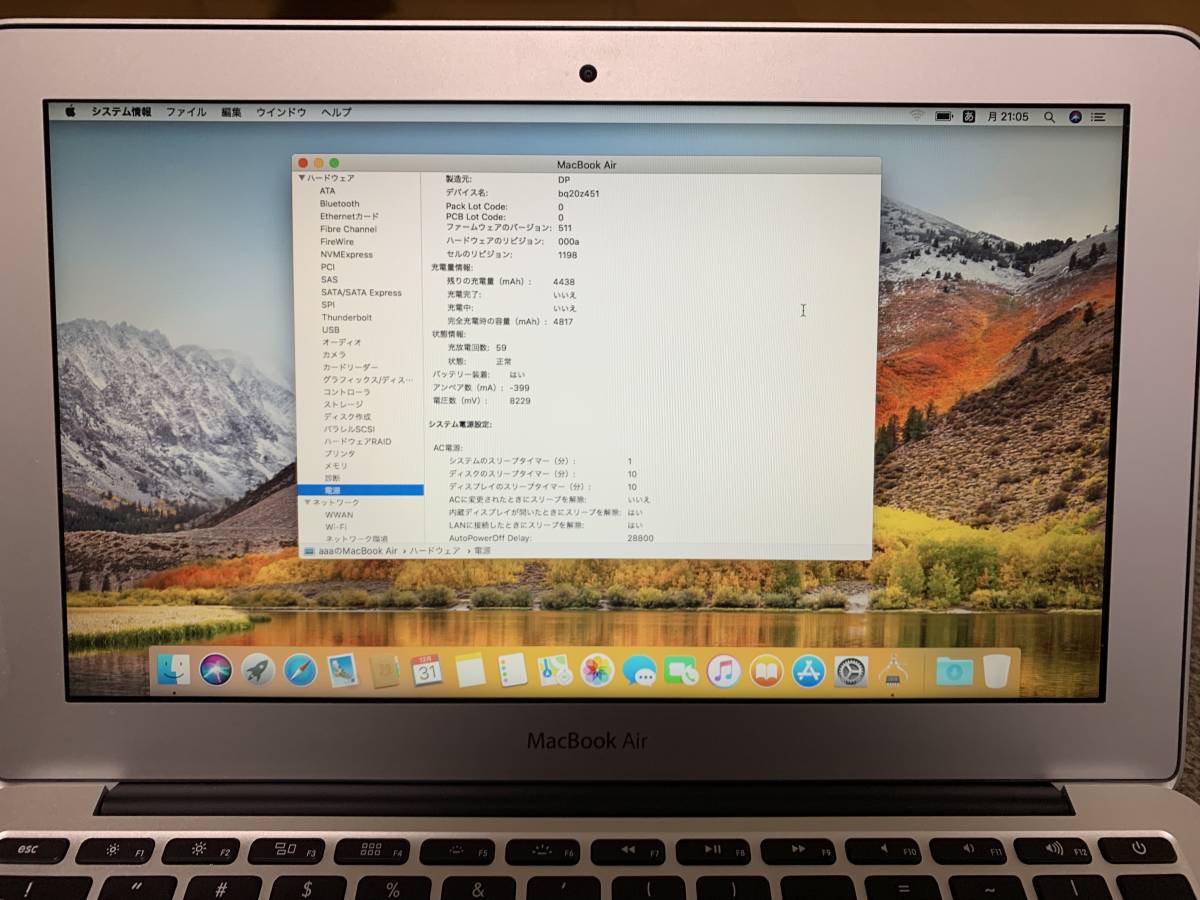The image size is (1200, 900).
Task: Open the Trash in Dock
Action: (x=996, y=670)
